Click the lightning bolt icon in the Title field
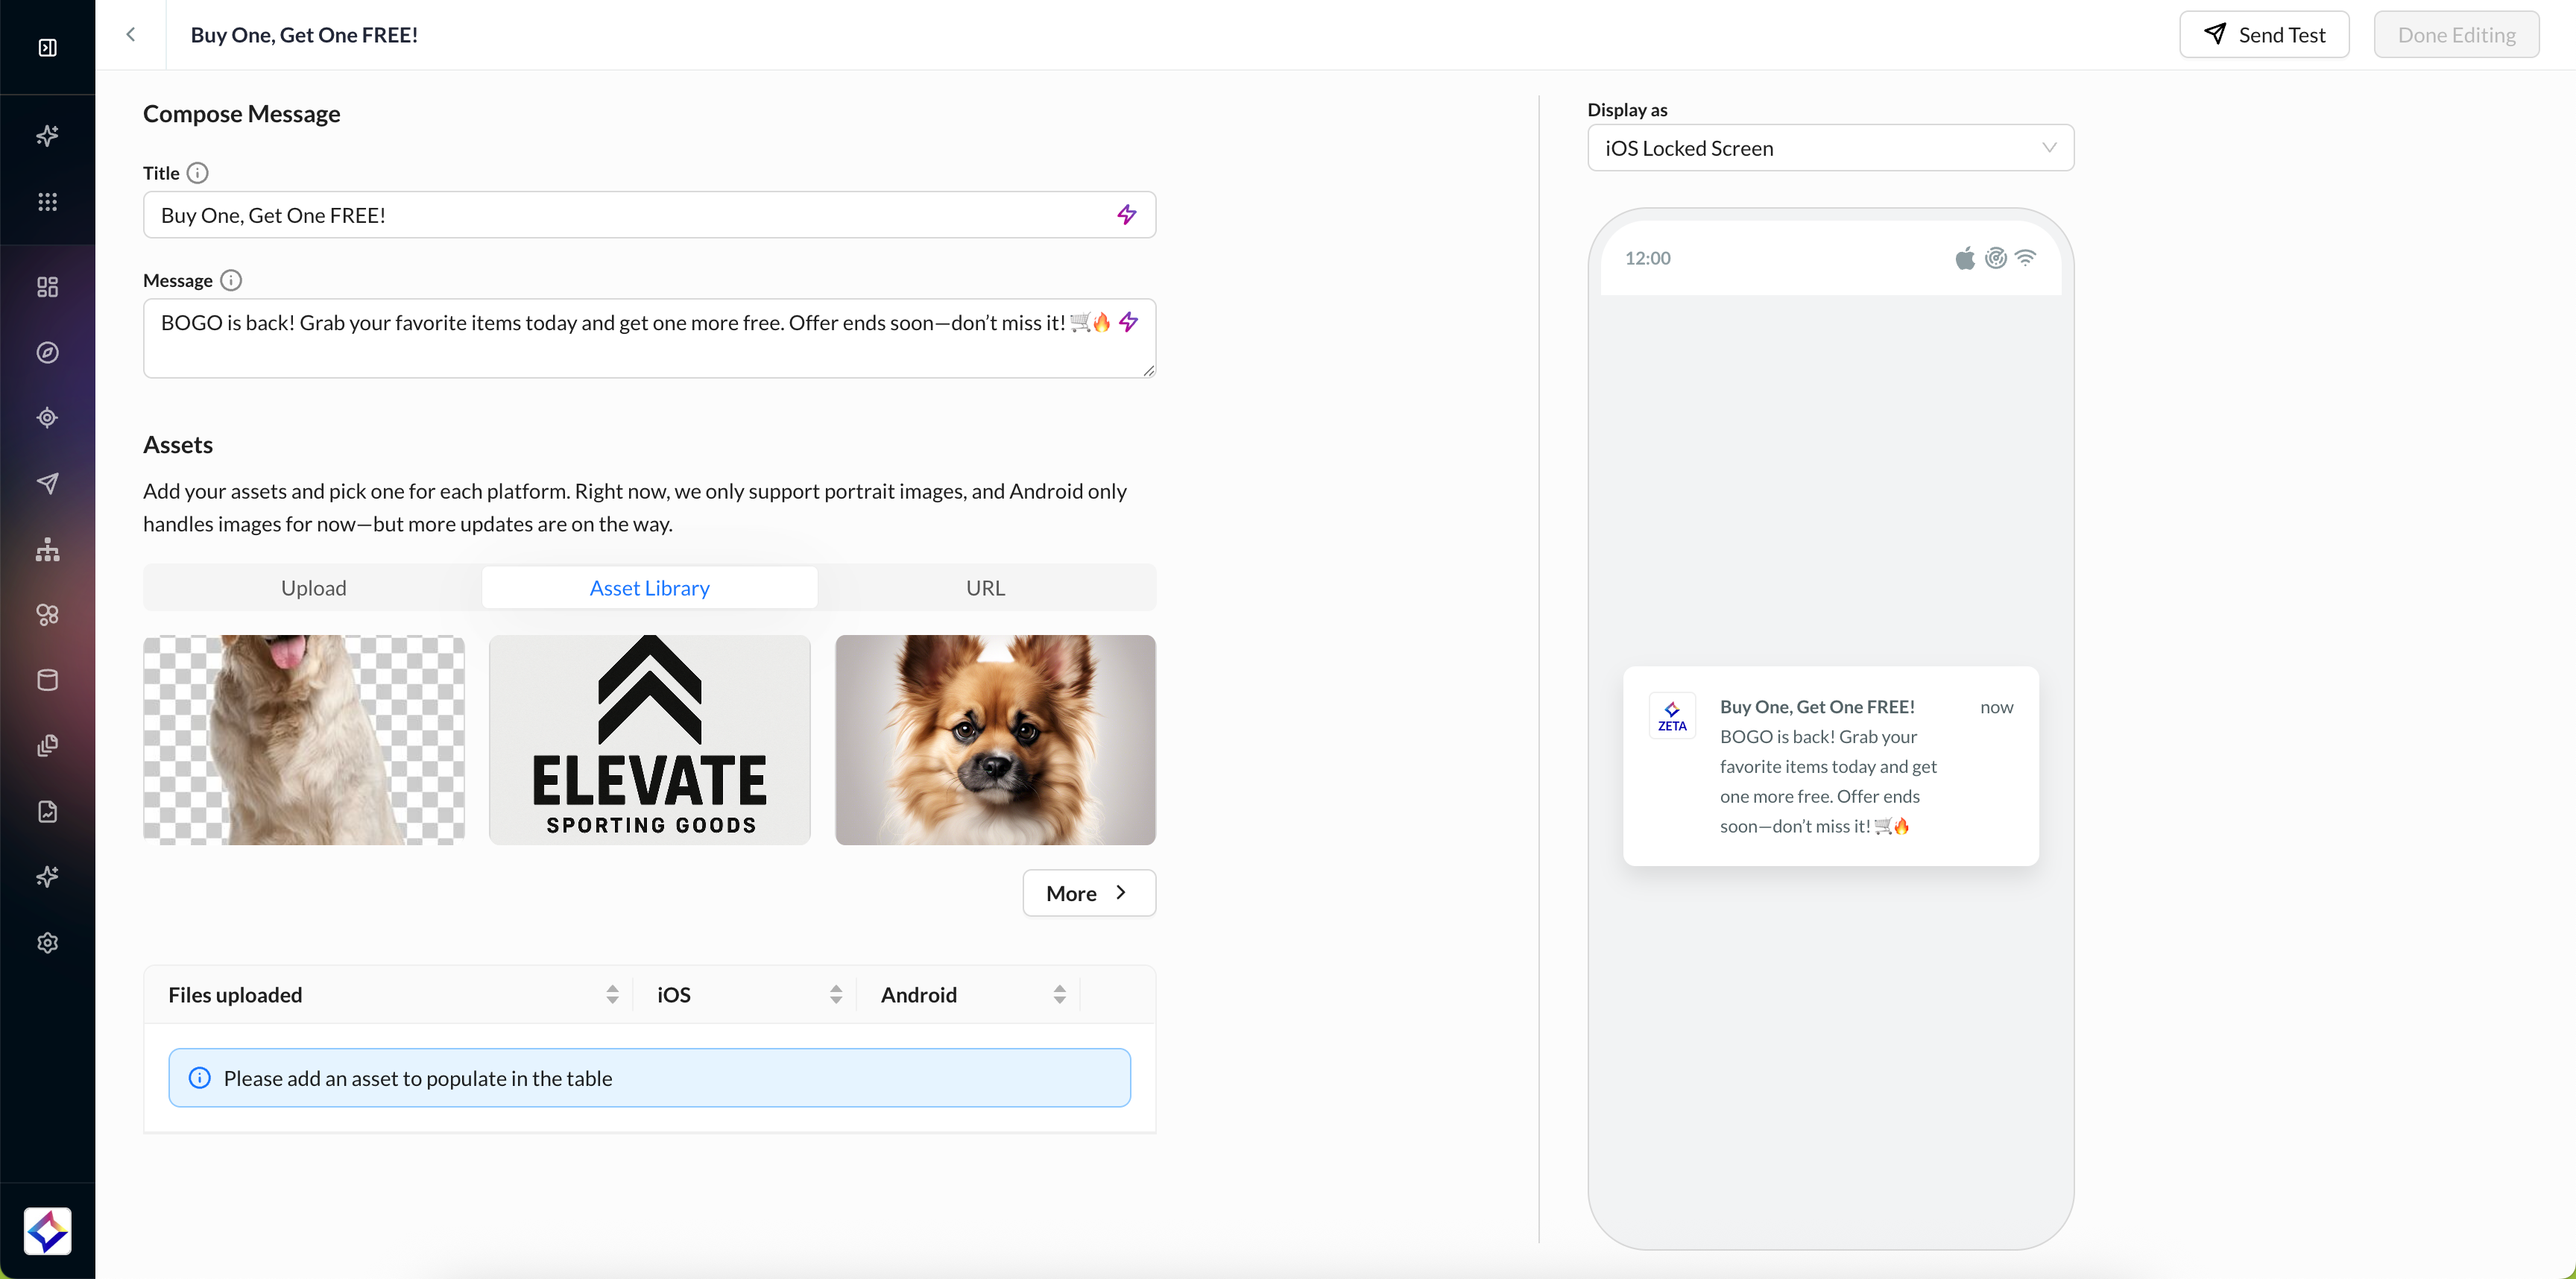This screenshot has width=2576, height=1279. tap(1126, 215)
